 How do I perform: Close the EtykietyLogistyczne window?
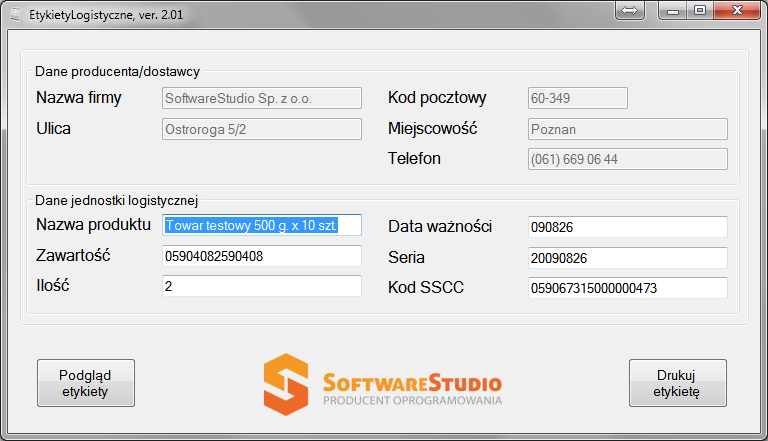(x=737, y=10)
